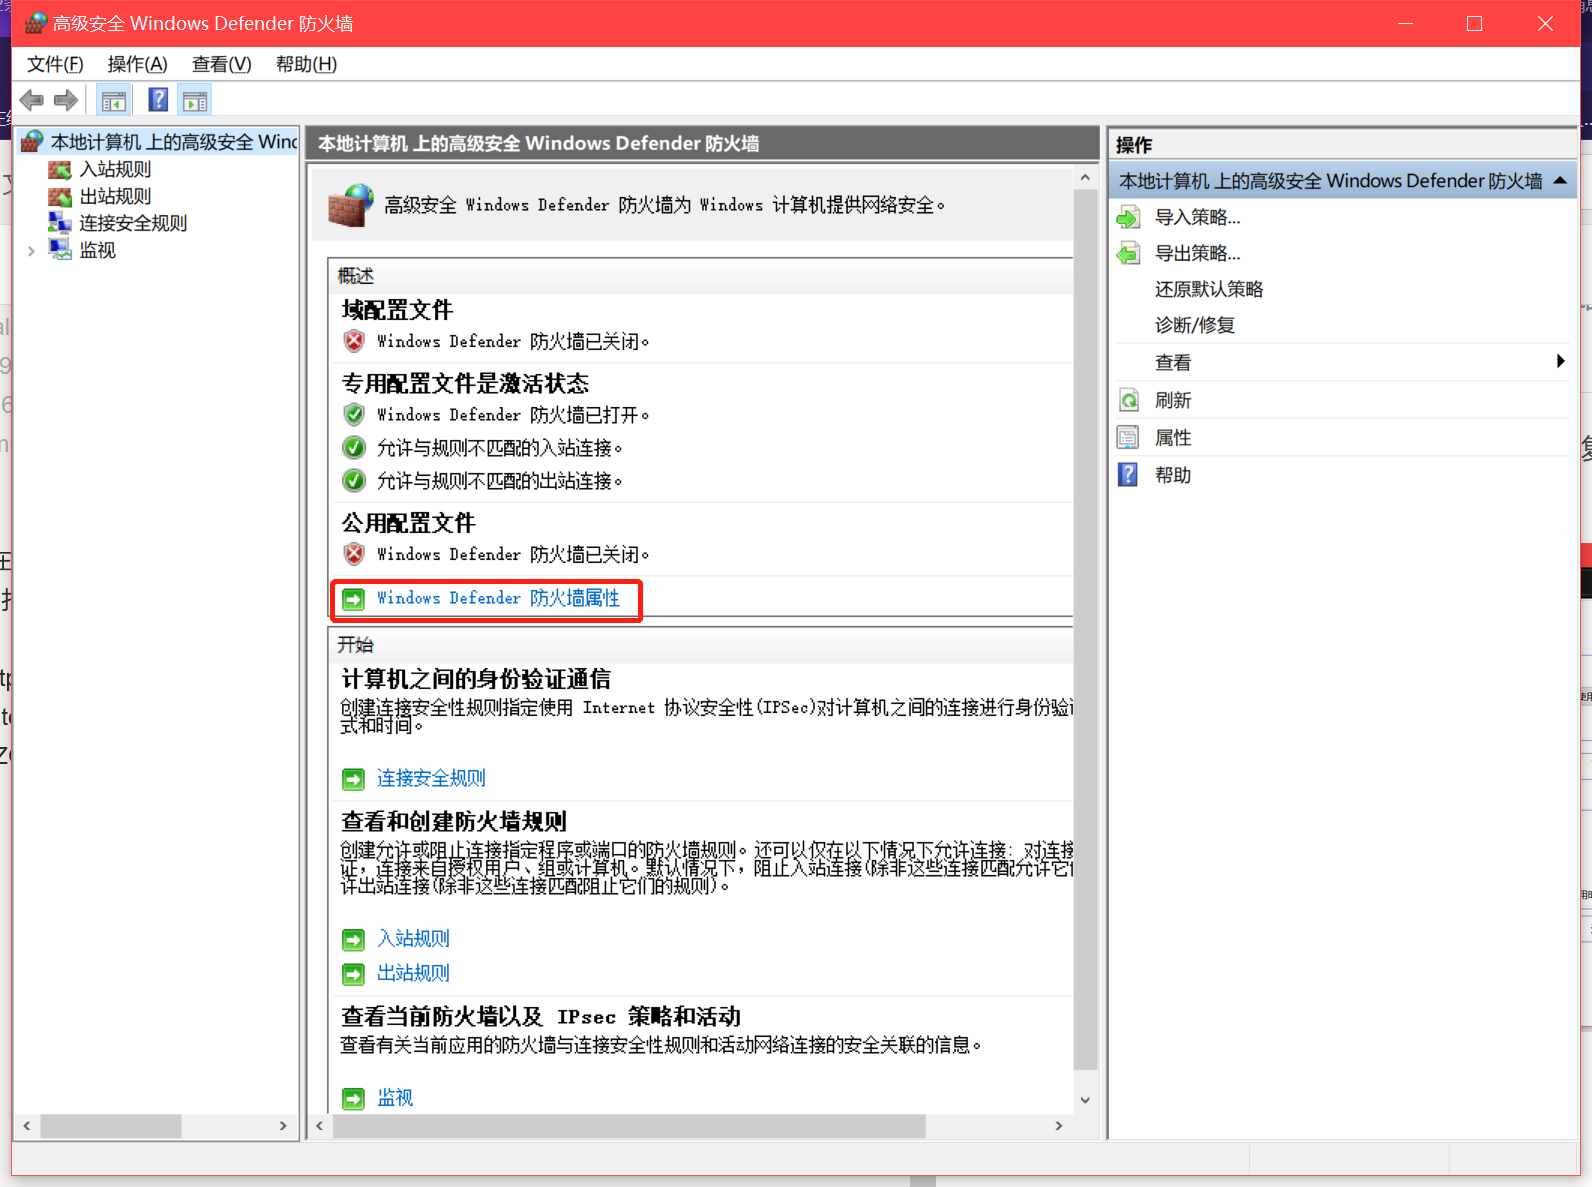Viewport: 1592px width, 1187px height.
Task: Toggle the show/hide action pane icon
Action: (195, 100)
